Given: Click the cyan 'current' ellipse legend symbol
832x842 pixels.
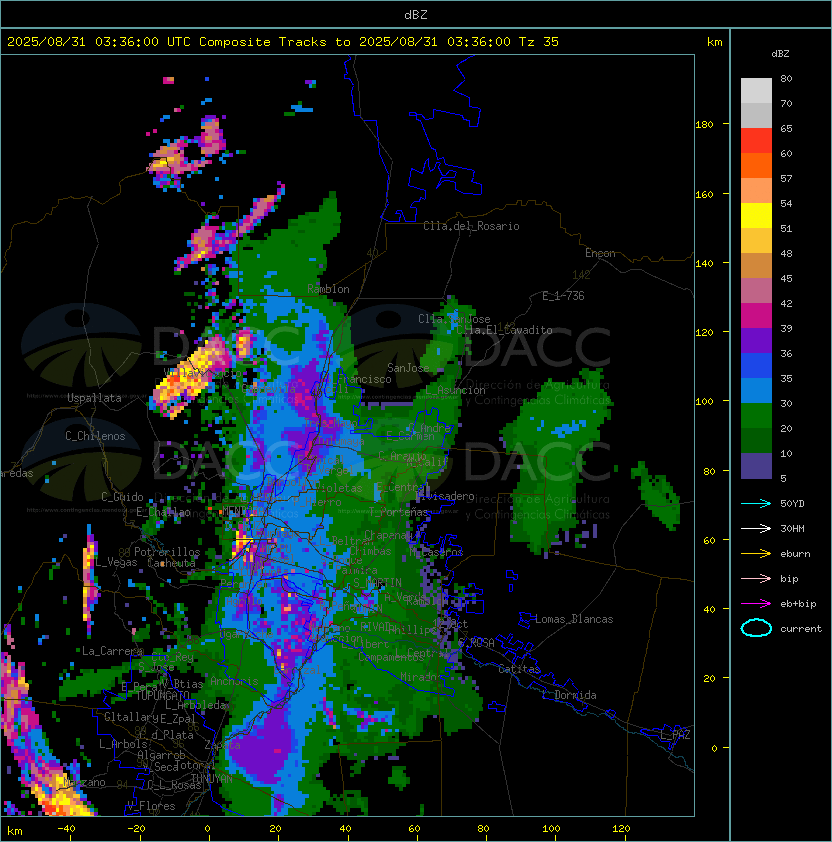Looking at the screenshot, I should click(756, 628).
